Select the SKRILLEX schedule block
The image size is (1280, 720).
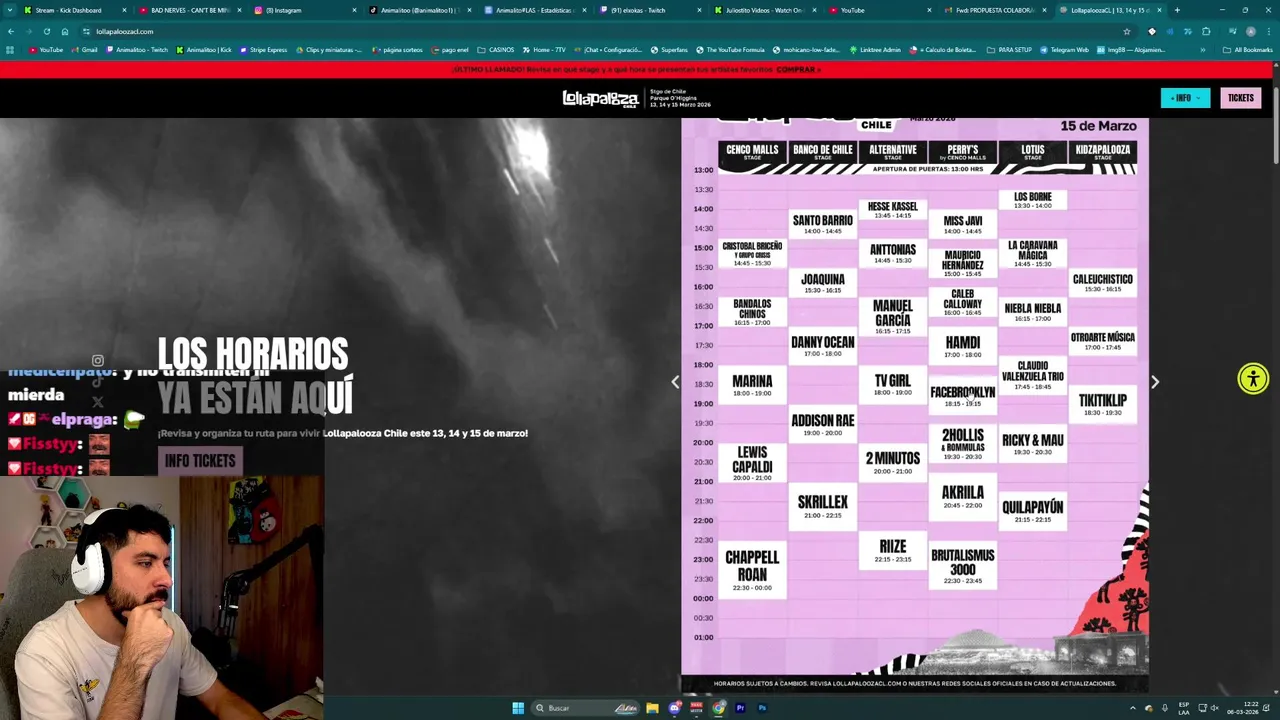822,506
